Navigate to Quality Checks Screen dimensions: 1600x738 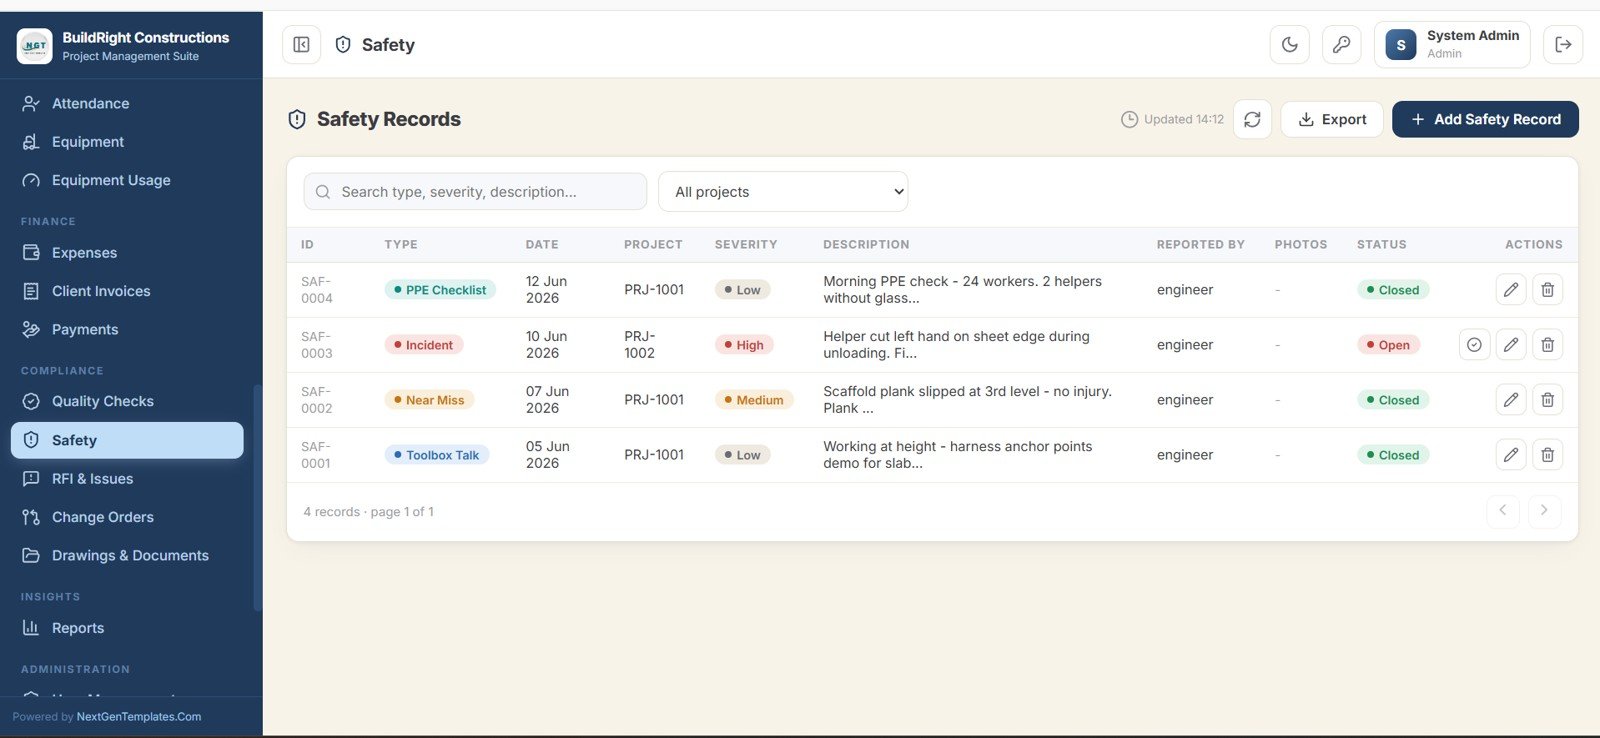127,401
